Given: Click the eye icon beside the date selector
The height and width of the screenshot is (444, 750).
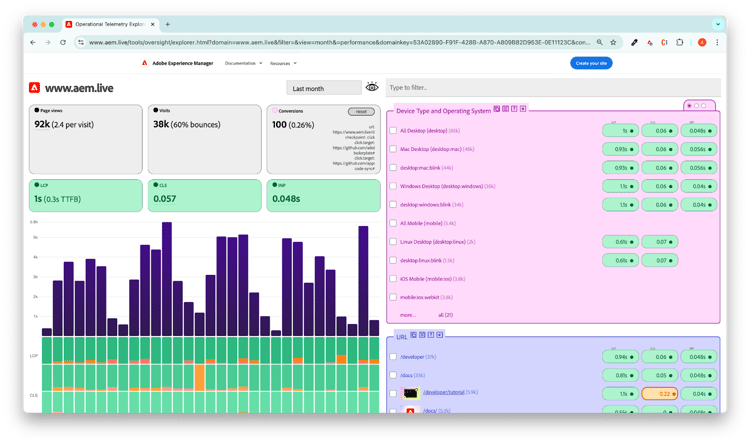Looking at the screenshot, I should pyautogui.click(x=372, y=88).
